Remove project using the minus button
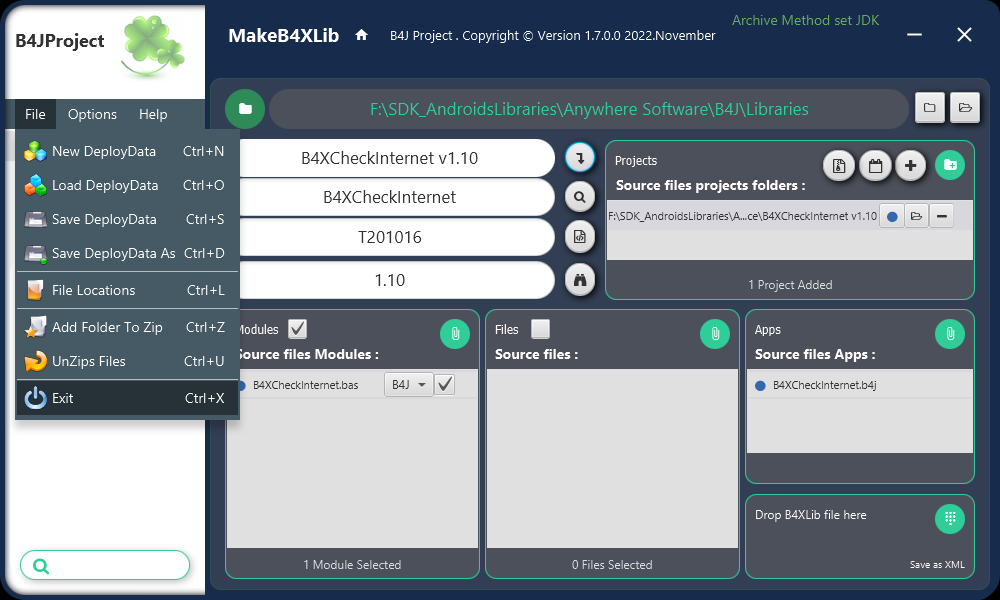1000x600 pixels. point(941,216)
